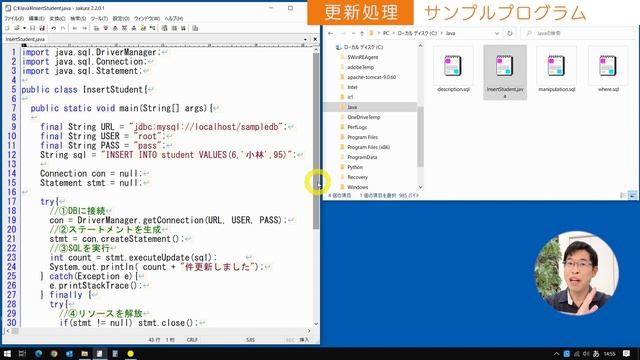
Task: Open the ファイル(F) menu in Sakura
Action: tap(14, 18)
